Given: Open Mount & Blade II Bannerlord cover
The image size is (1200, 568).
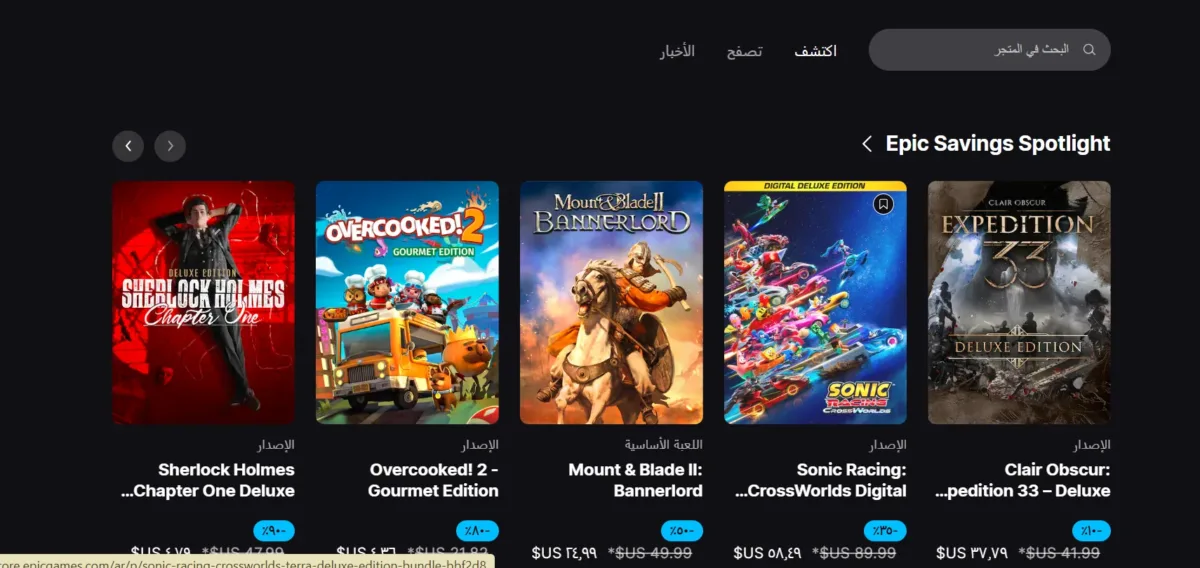Looking at the screenshot, I should coord(611,302).
